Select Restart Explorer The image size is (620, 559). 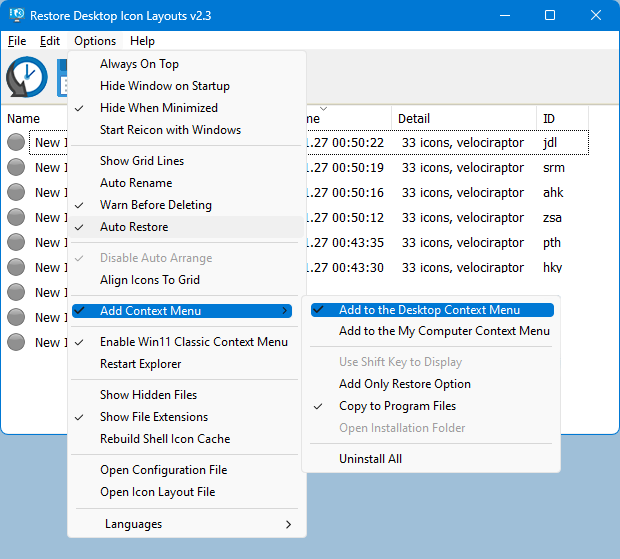[x=186, y=364]
